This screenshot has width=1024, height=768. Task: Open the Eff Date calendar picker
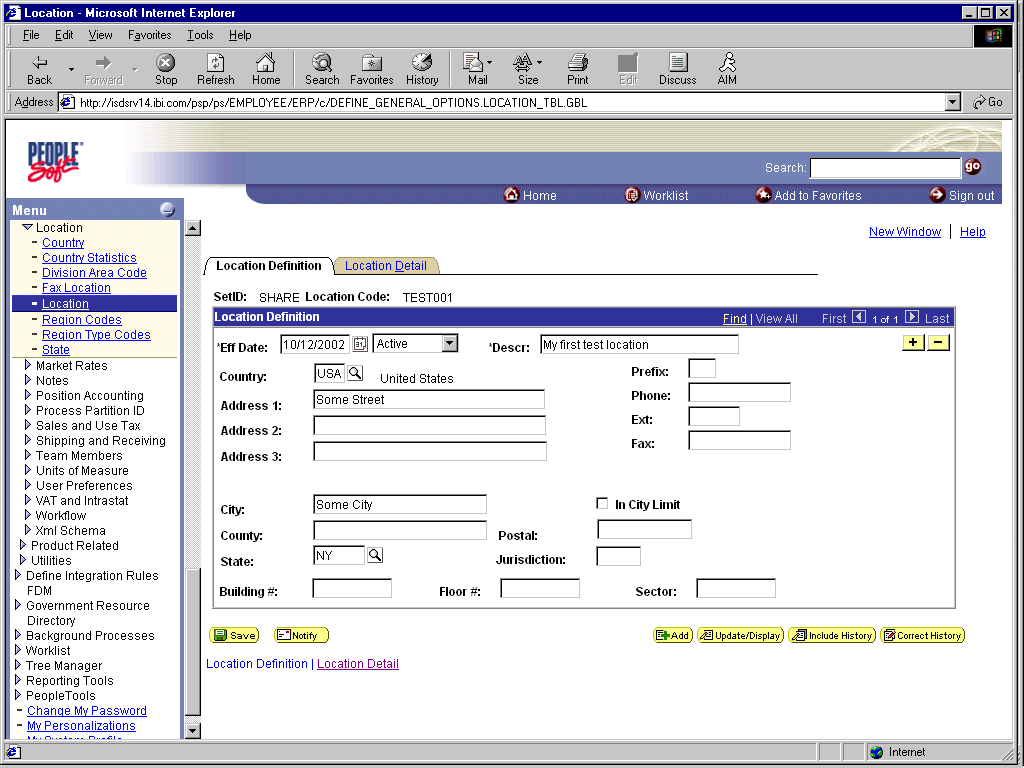click(x=359, y=343)
